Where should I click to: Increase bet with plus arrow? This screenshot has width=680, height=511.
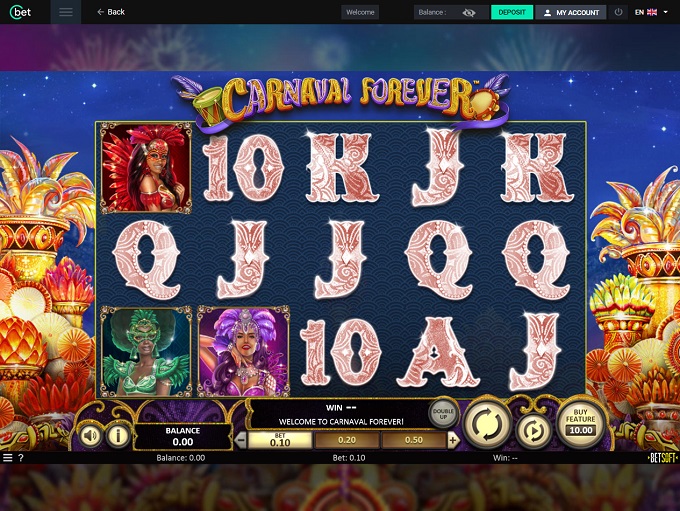453,440
